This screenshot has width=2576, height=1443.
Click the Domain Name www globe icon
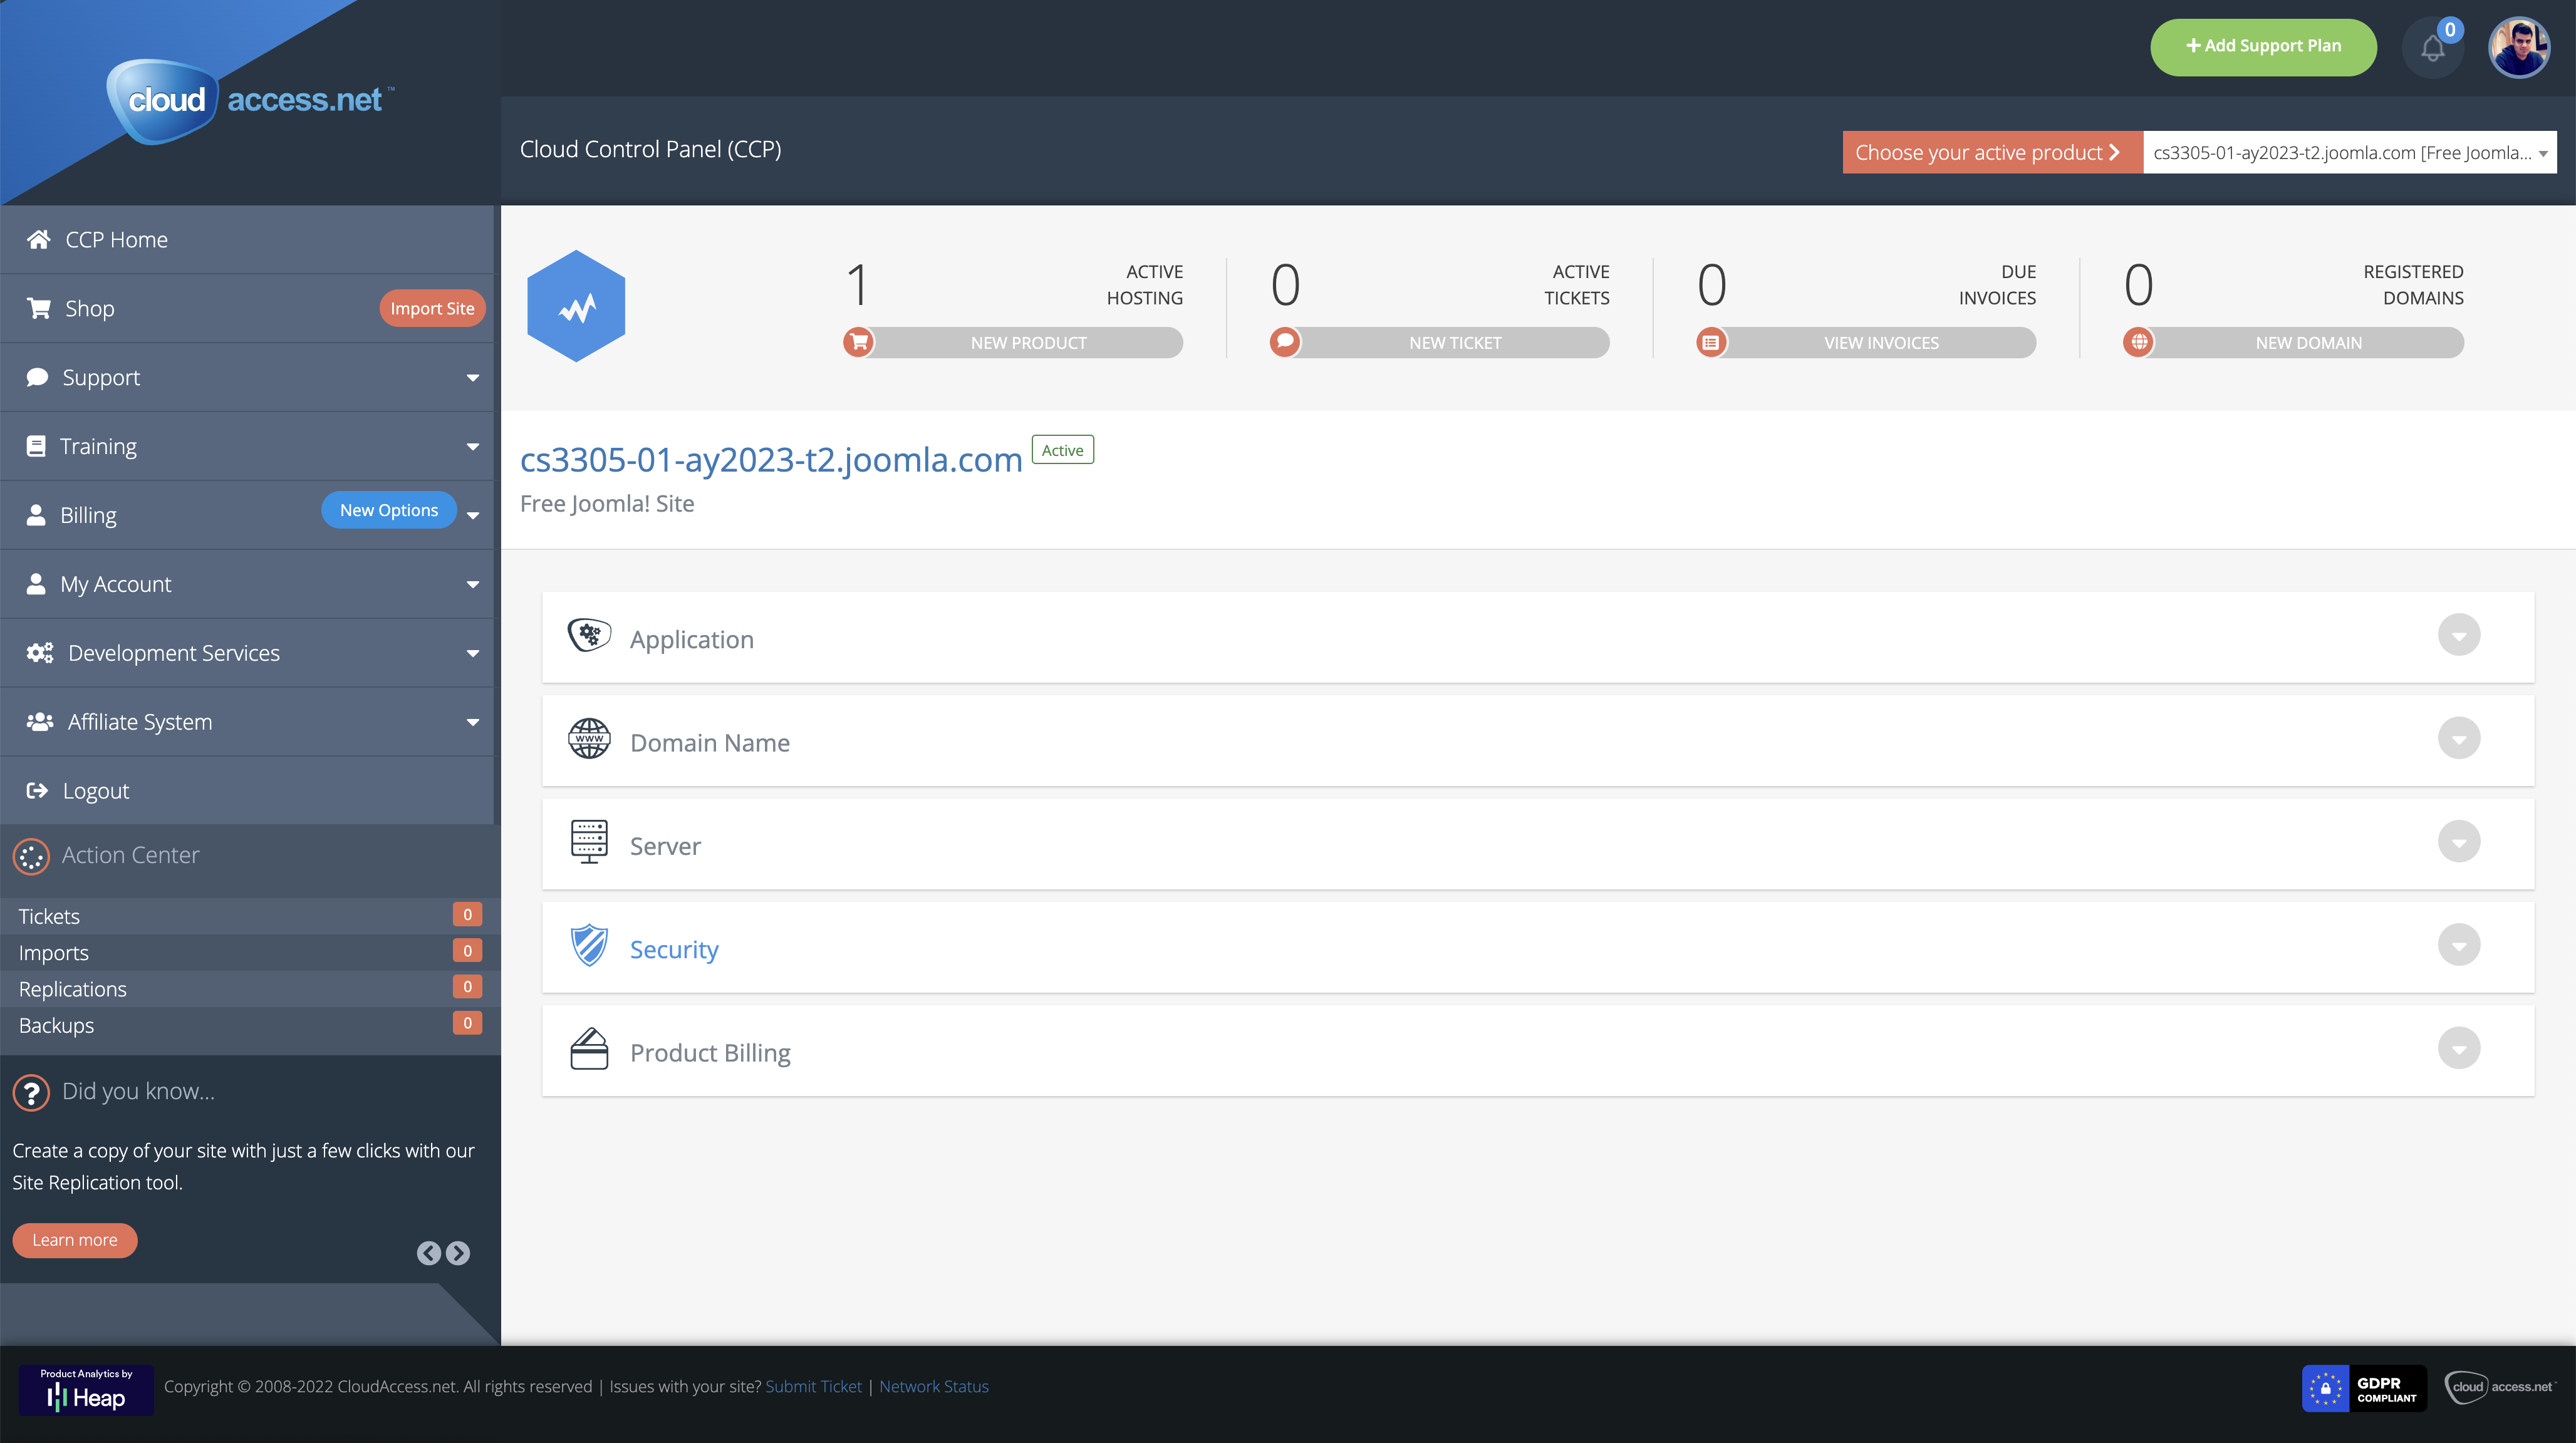tap(589, 739)
